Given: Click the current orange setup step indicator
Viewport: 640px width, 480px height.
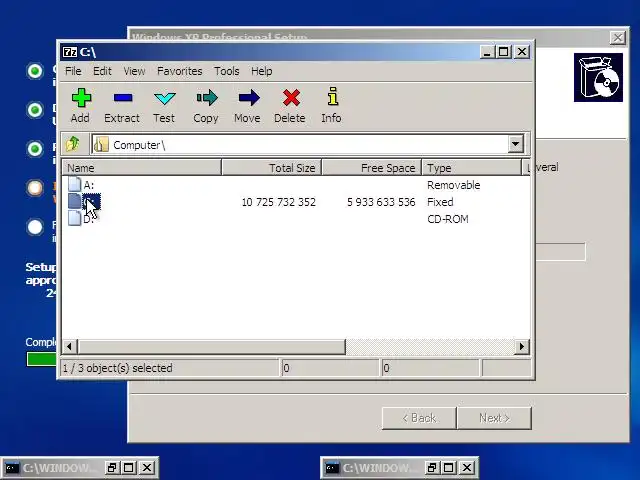Looking at the screenshot, I should [x=35, y=188].
